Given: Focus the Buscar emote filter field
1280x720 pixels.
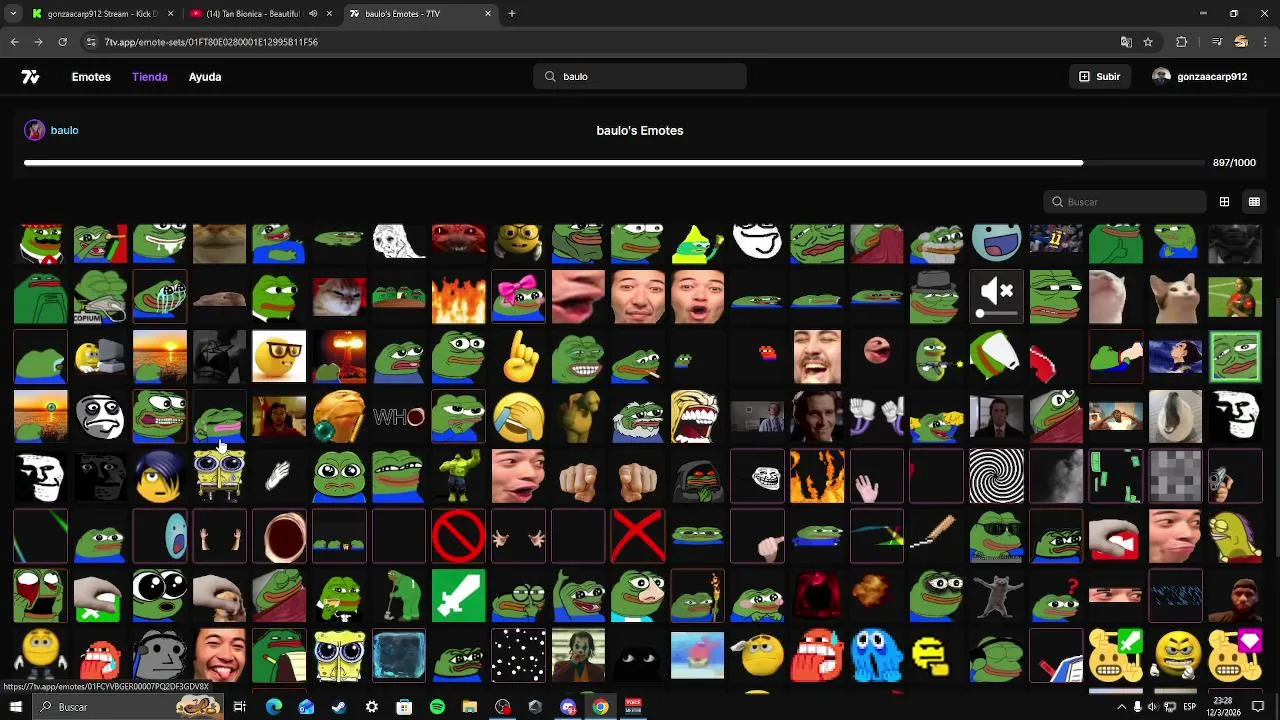Looking at the screenshot, I should [1125, 202].
